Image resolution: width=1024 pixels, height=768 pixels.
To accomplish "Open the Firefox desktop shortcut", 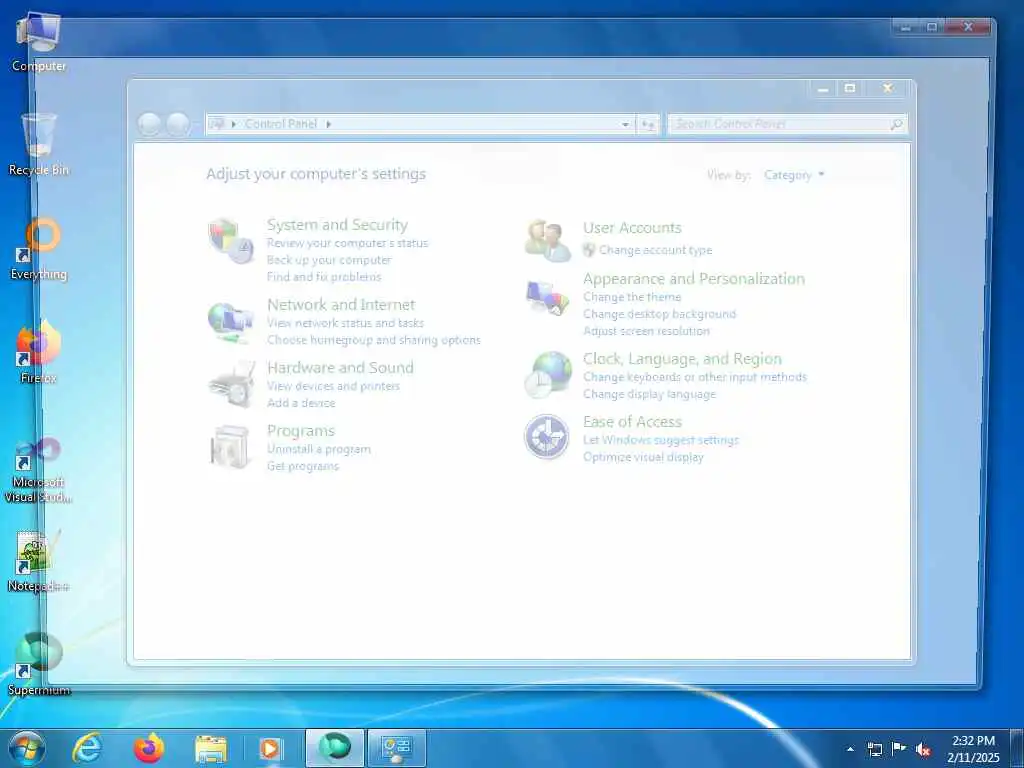I will pos(39,352).
